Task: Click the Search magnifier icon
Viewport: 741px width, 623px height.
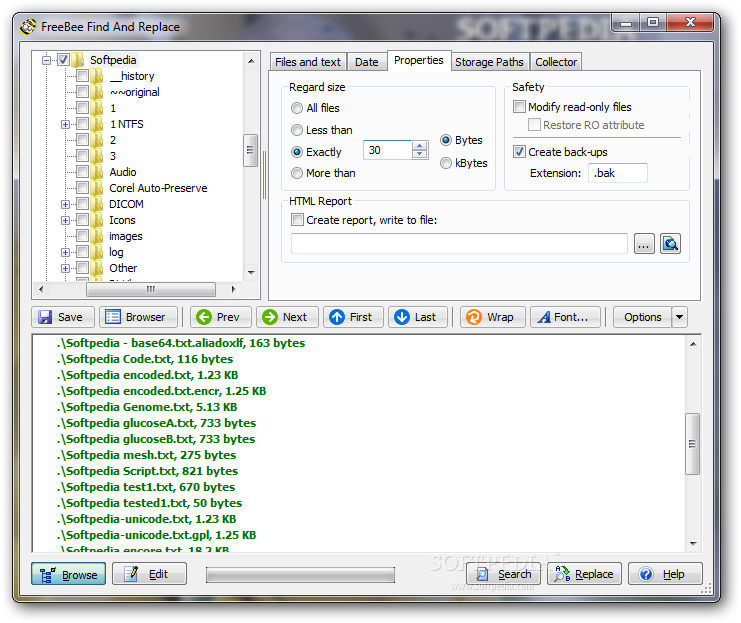Action: (x=482, y=574)
